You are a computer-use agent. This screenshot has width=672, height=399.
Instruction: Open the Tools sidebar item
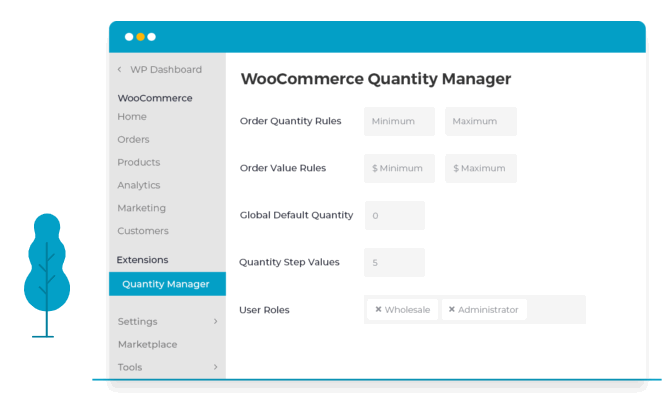pos(130,367)
